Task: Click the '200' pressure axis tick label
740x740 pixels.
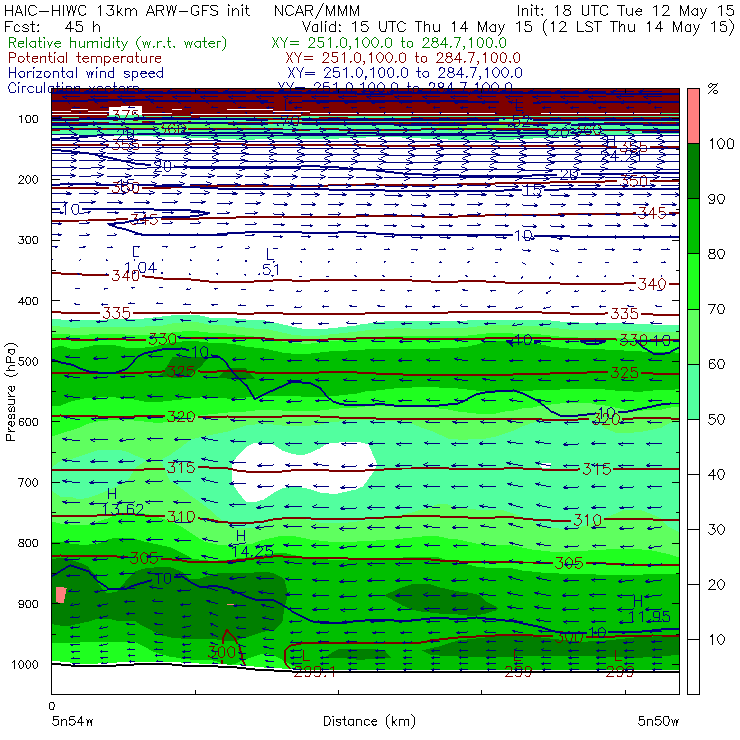Action: (28, 180)
